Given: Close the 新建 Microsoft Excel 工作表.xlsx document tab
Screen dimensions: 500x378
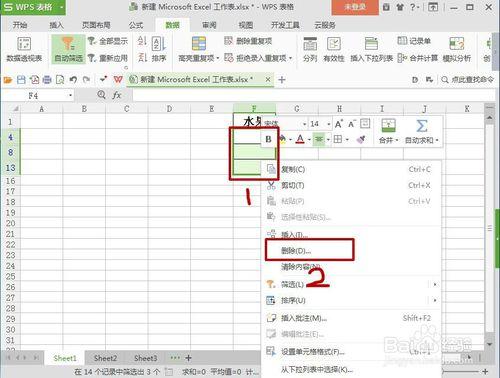Looking at the screenshot, I should (268, 80).
